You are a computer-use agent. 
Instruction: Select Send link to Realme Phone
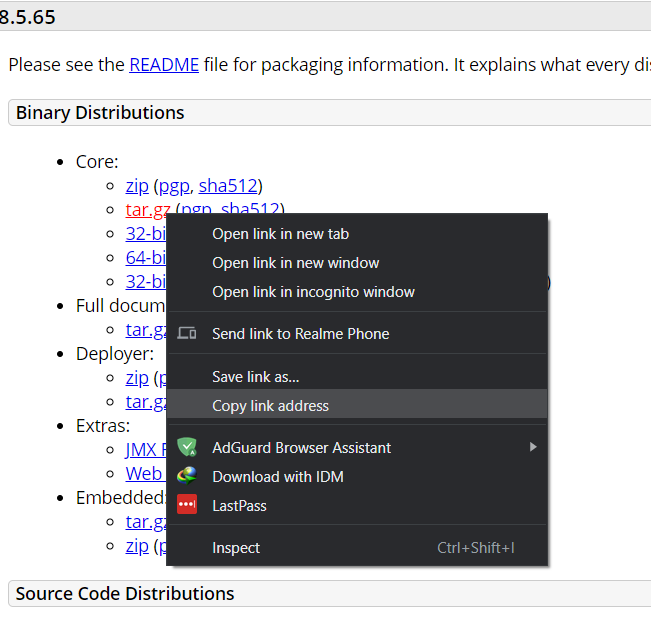(x=300, y=334)
